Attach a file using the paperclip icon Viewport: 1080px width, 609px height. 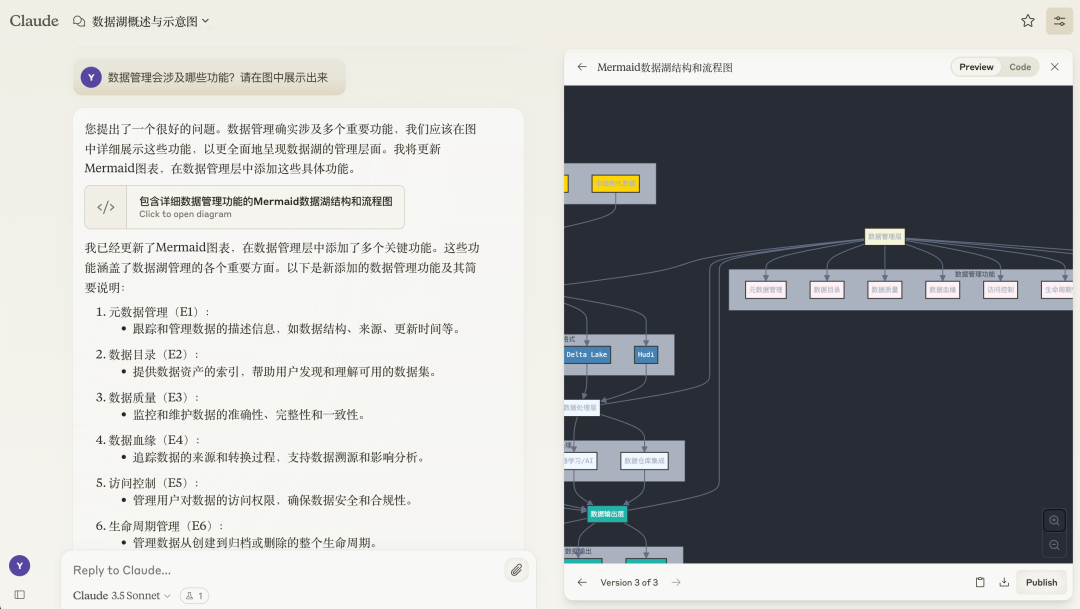coord(517,570)
